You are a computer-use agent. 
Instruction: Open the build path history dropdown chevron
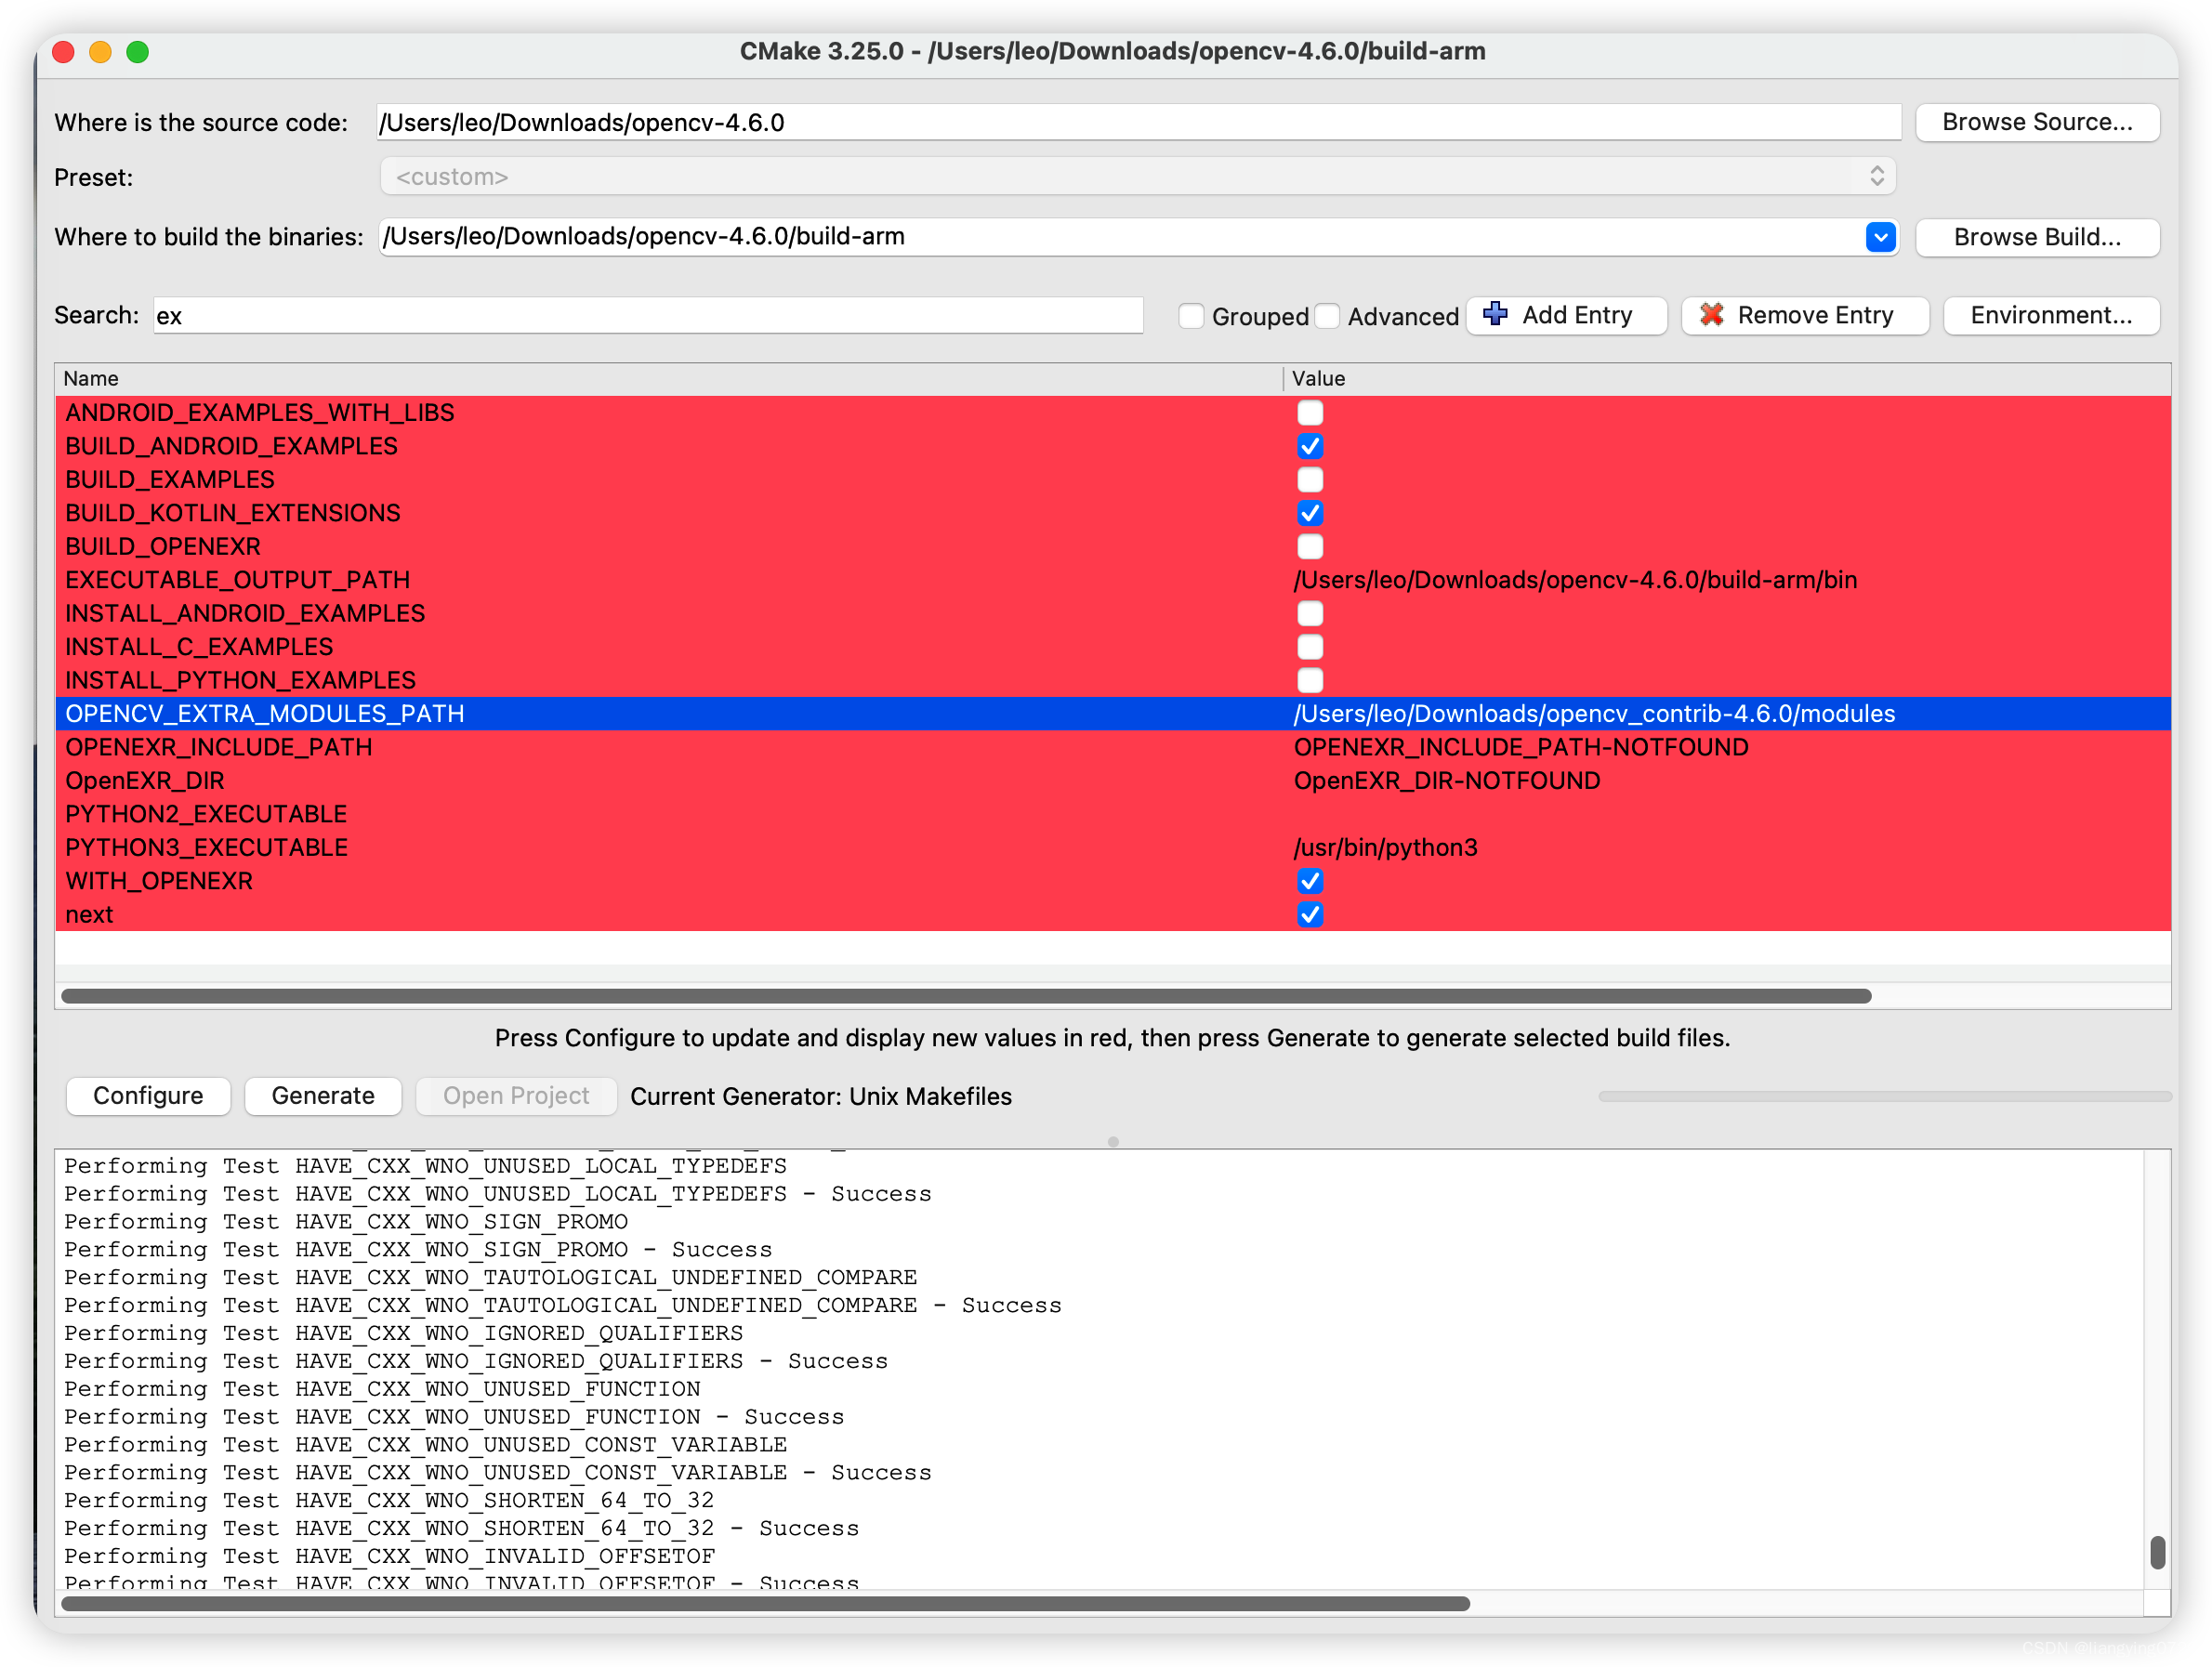click(x=1880, y=237)
